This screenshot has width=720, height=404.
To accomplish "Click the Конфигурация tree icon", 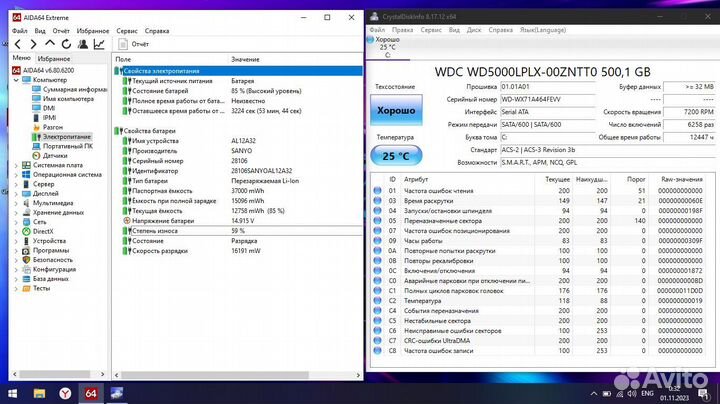I will pos(26,269).
